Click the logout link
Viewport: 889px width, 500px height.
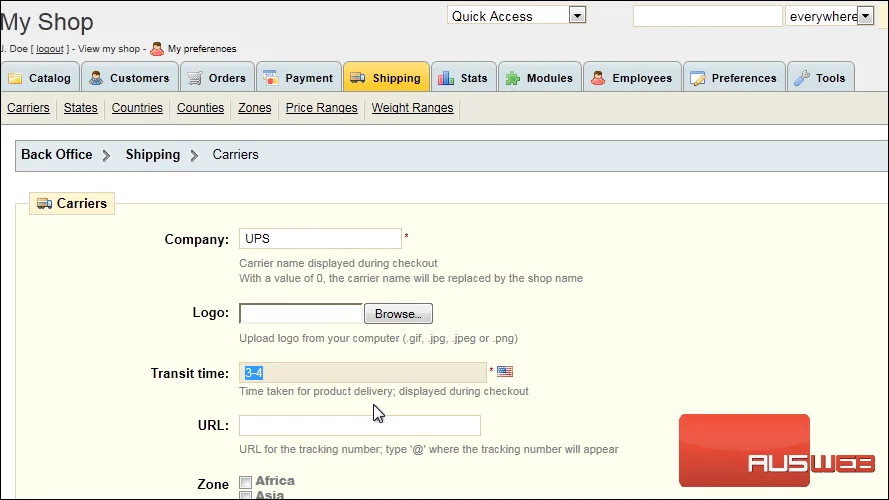[x=50, y=49]
